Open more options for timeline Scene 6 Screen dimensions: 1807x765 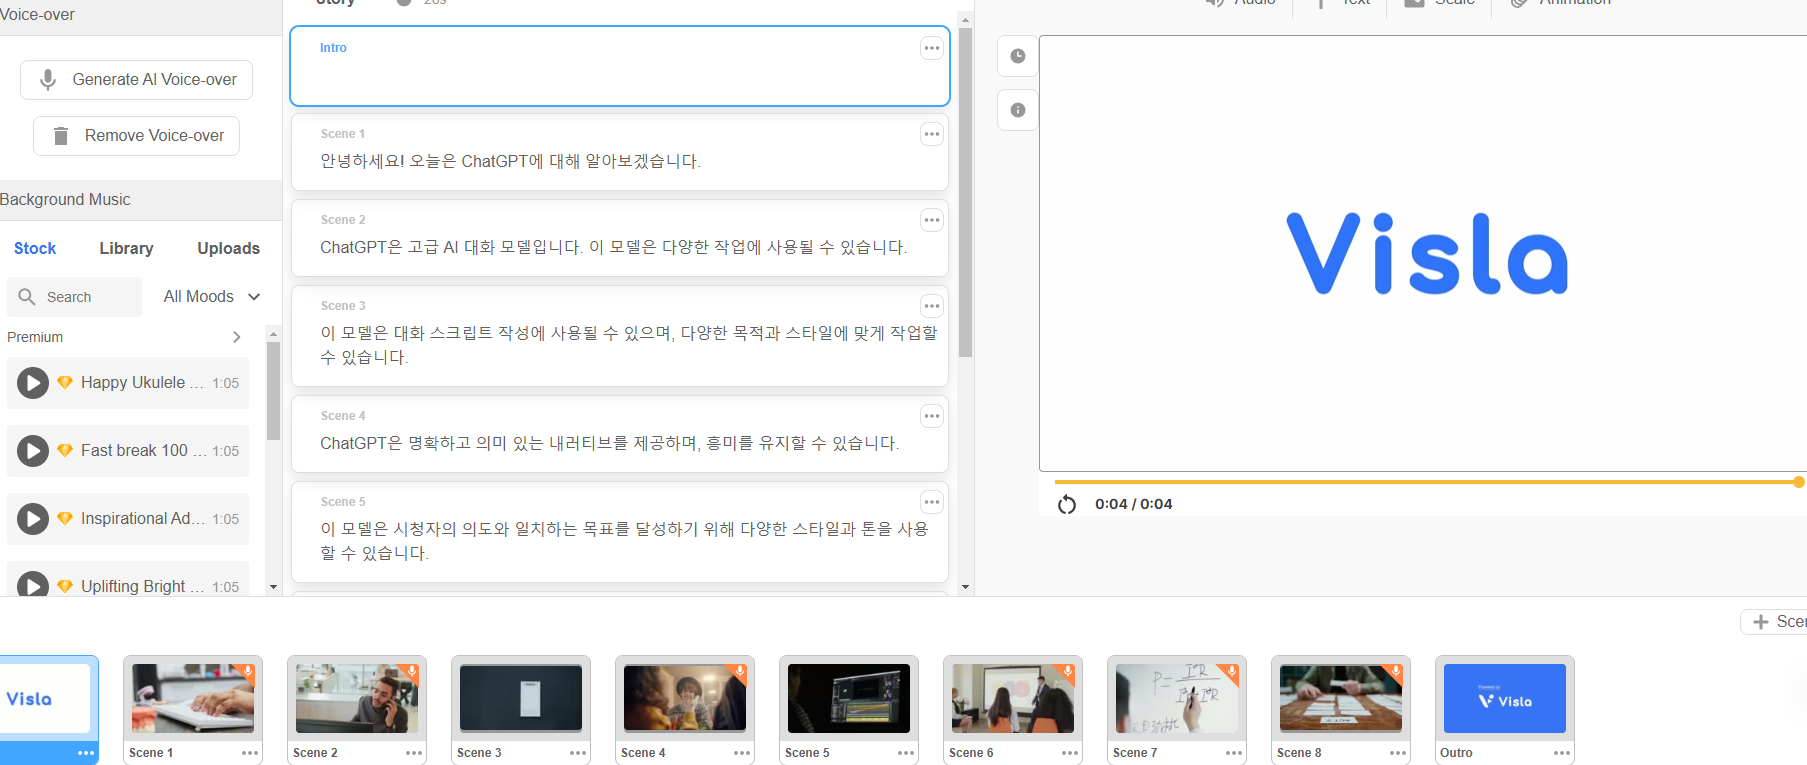click(x=1070, y=753)
